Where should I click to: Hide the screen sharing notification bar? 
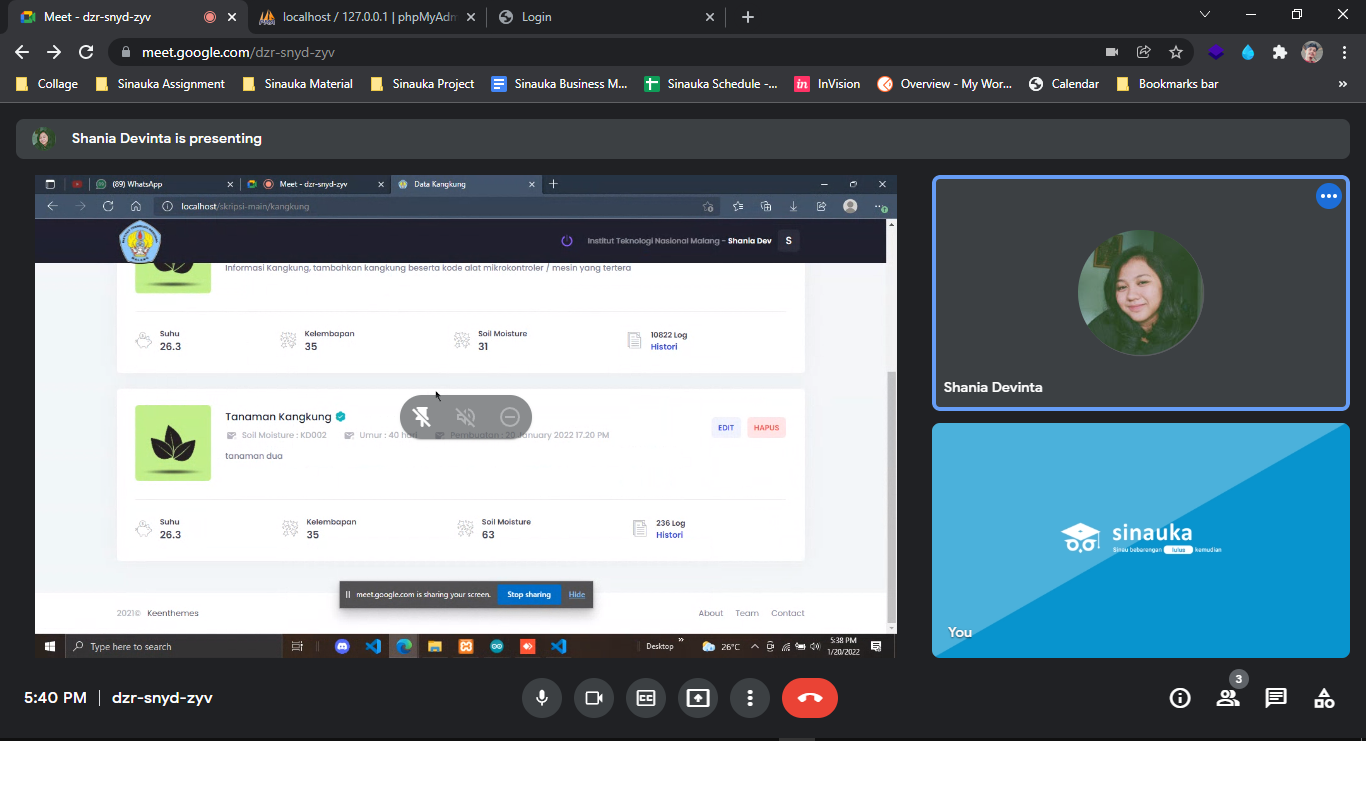click(x=577, y=594)
